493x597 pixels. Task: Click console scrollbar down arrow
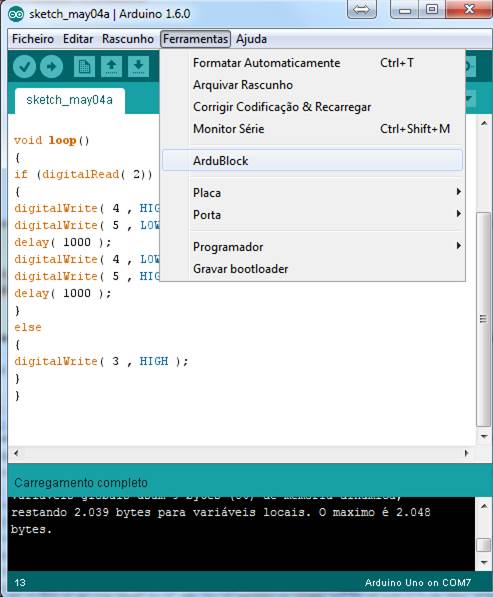tap(484, 562)
